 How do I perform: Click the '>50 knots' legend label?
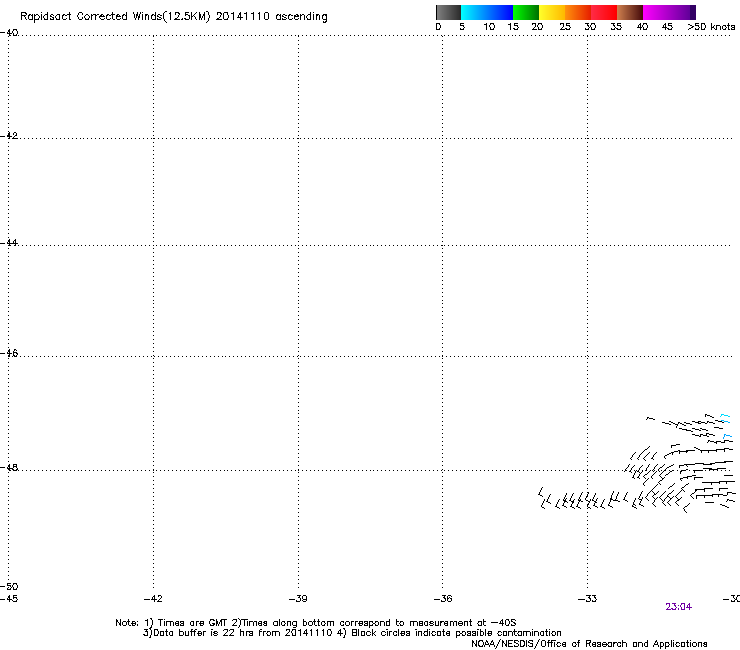711,27
